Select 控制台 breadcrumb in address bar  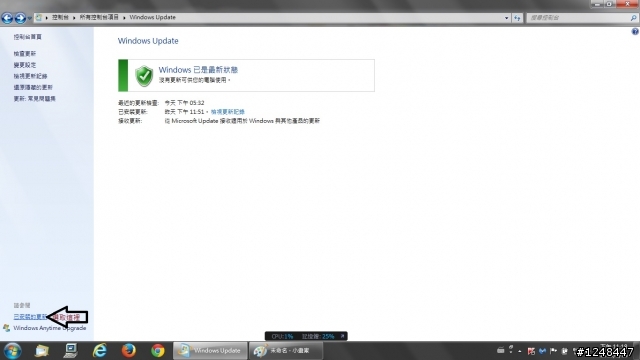[x=60, y=18]
